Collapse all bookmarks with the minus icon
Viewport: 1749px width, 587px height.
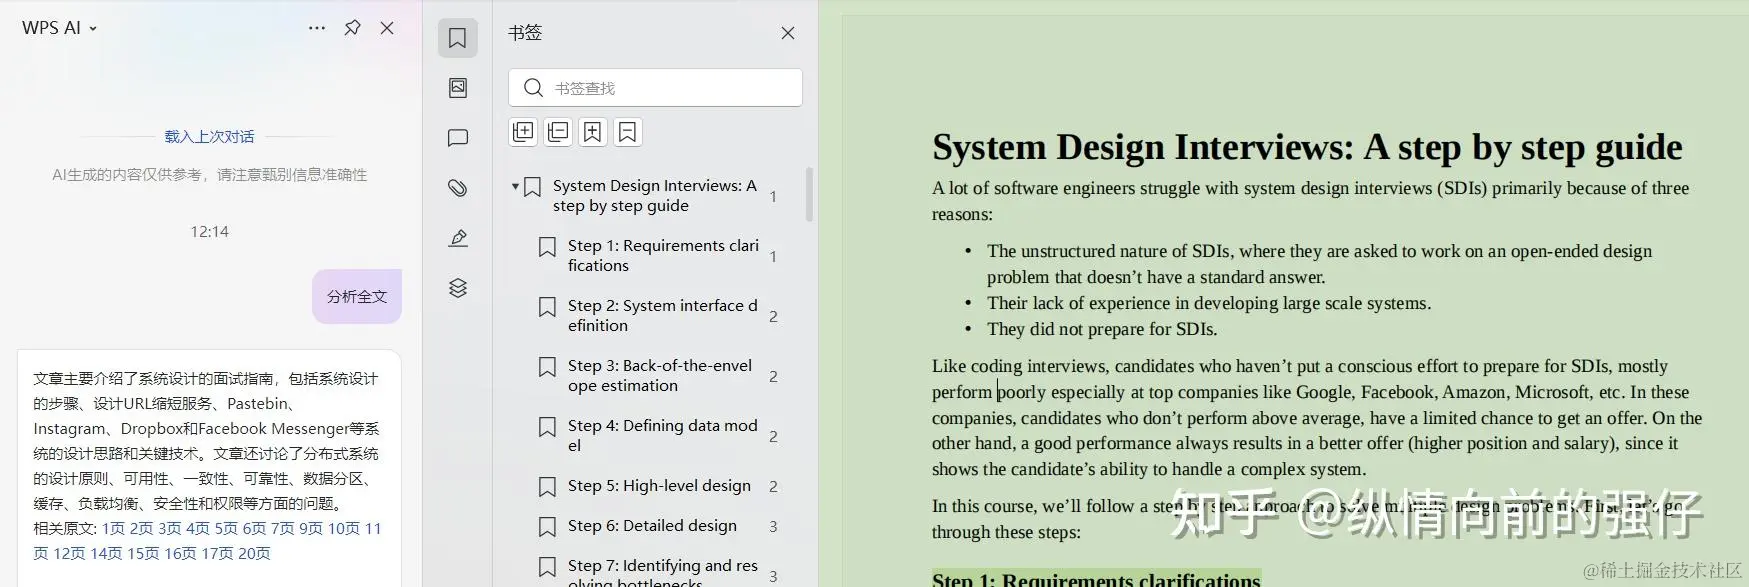pos(558,132)
